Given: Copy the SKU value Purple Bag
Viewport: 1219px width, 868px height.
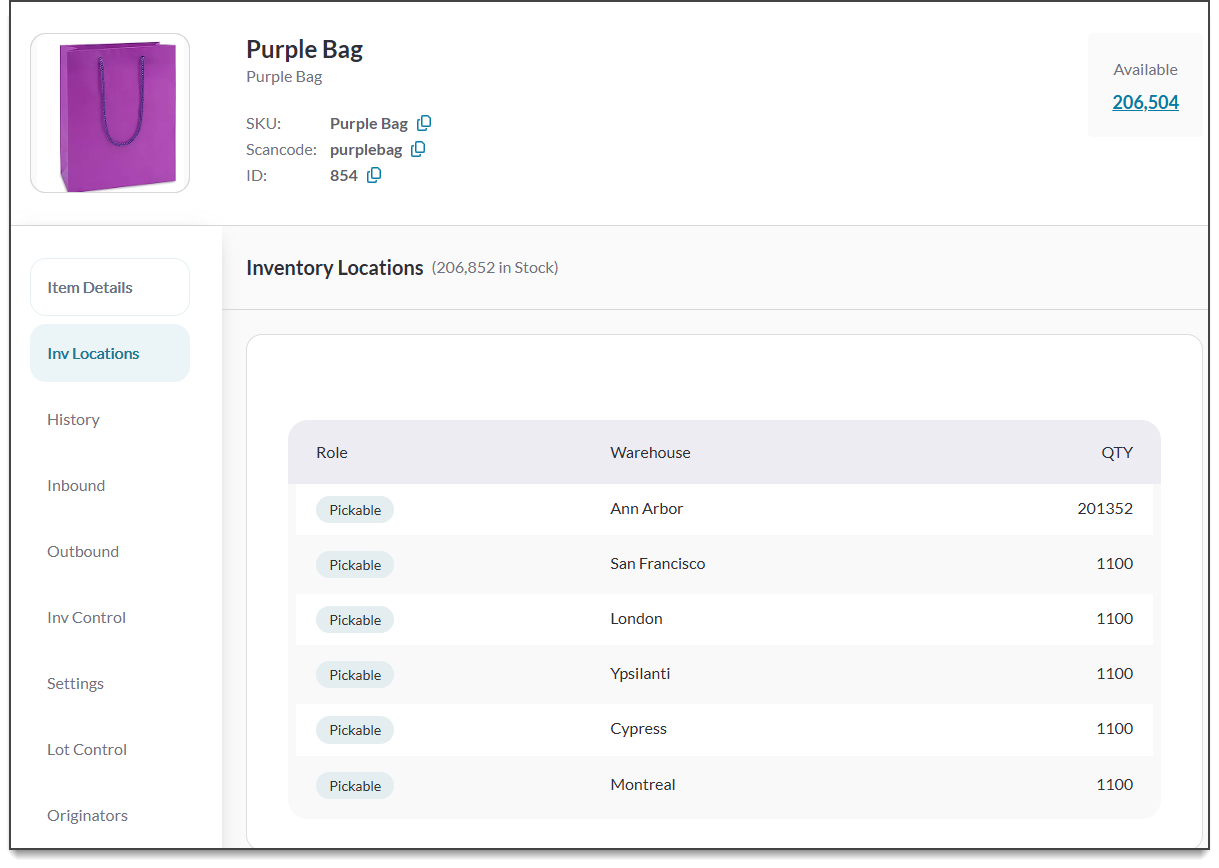Looking at the screenshot, I should tap(424, 123).
